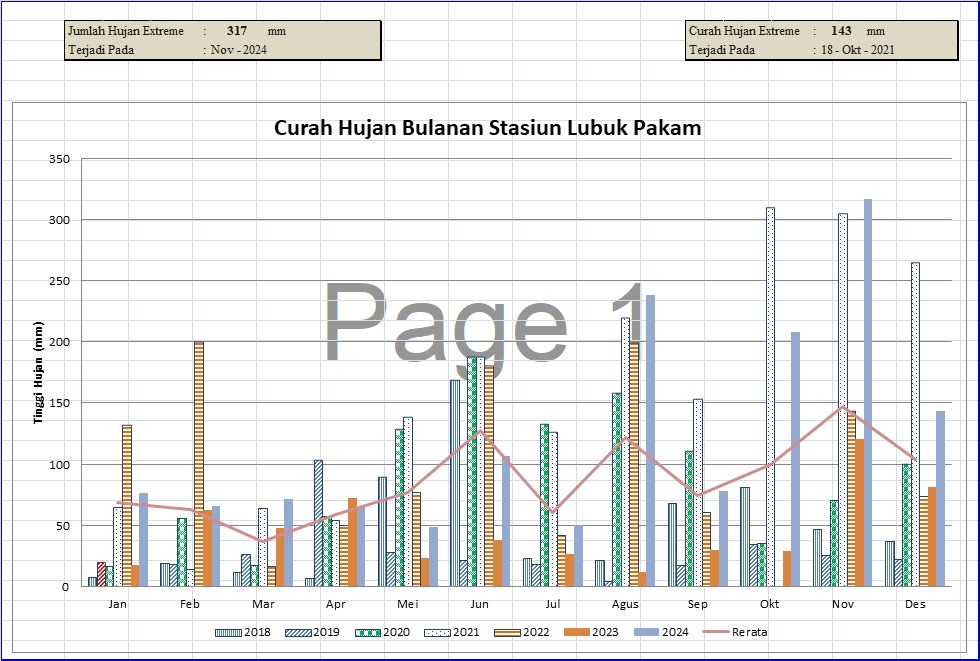Select the chart title Curah Hujan Bulanan
Image resolution: width=980 pixels, height=661 pixels.
[488, 128]
